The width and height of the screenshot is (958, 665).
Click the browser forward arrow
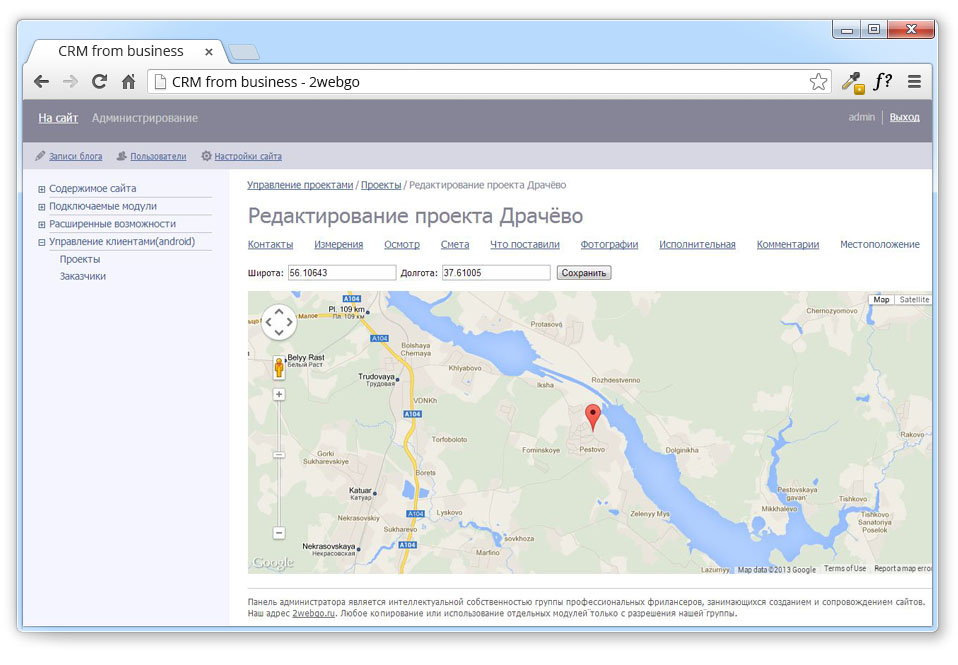tap(70, 81)
